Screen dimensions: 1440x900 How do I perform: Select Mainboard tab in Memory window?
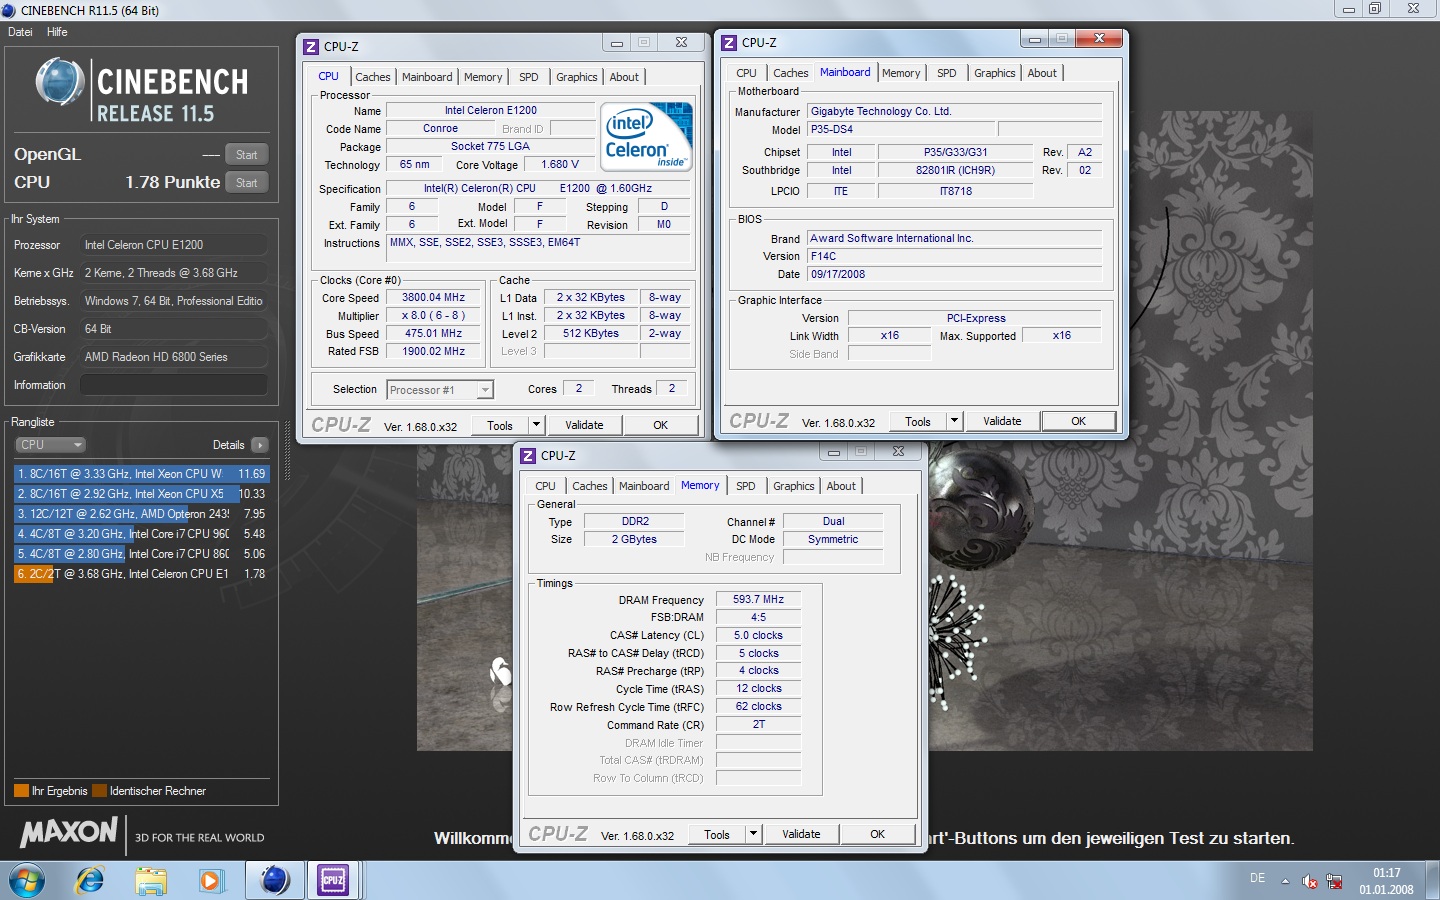coord(644,486)
